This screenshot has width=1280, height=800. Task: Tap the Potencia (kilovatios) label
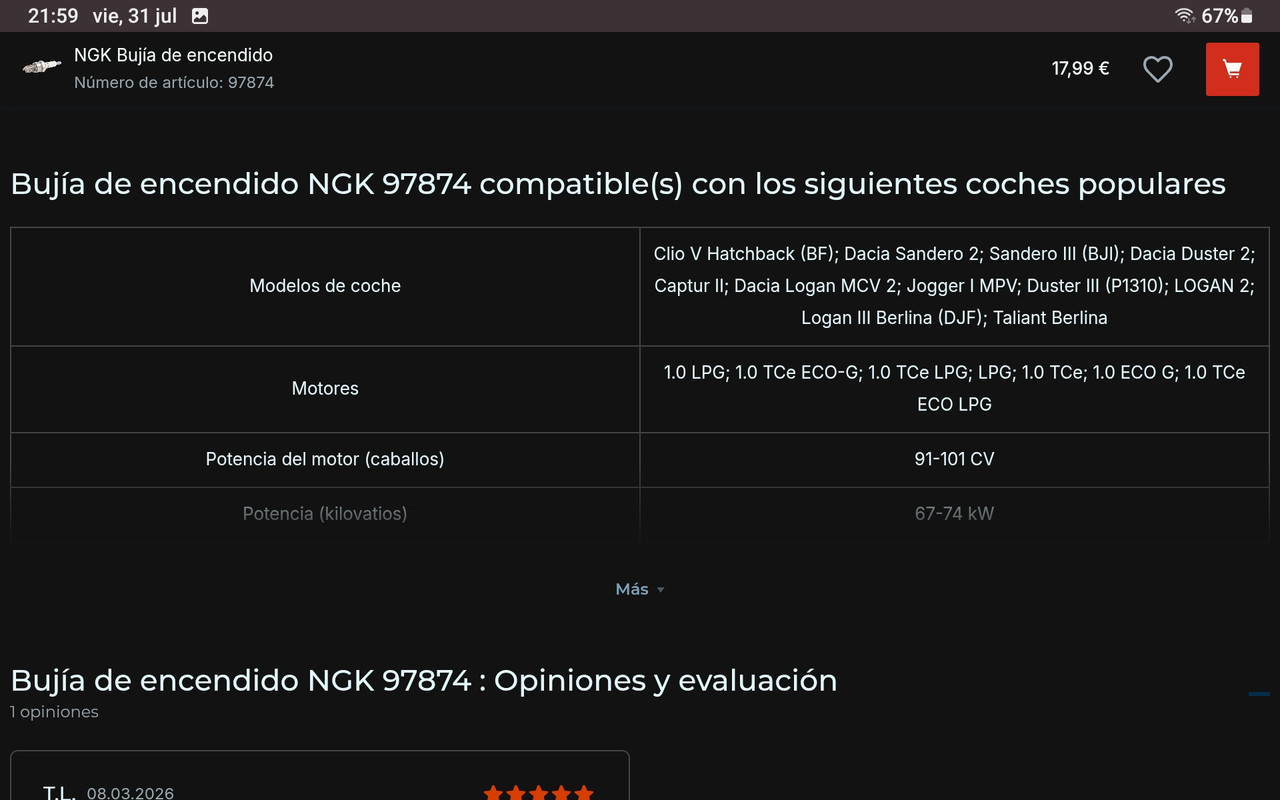(x=325, y=514)
